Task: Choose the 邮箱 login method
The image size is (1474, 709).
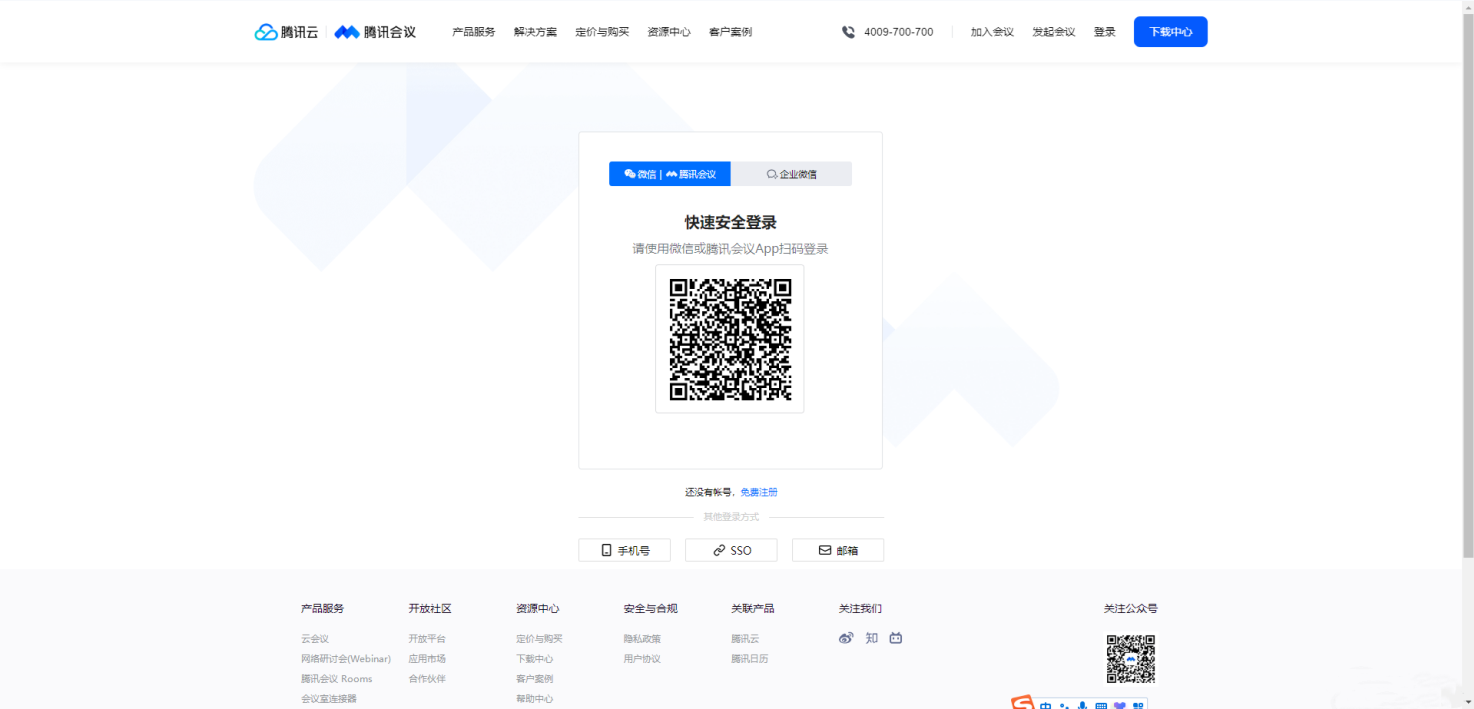Action: (x=838, y=550)
